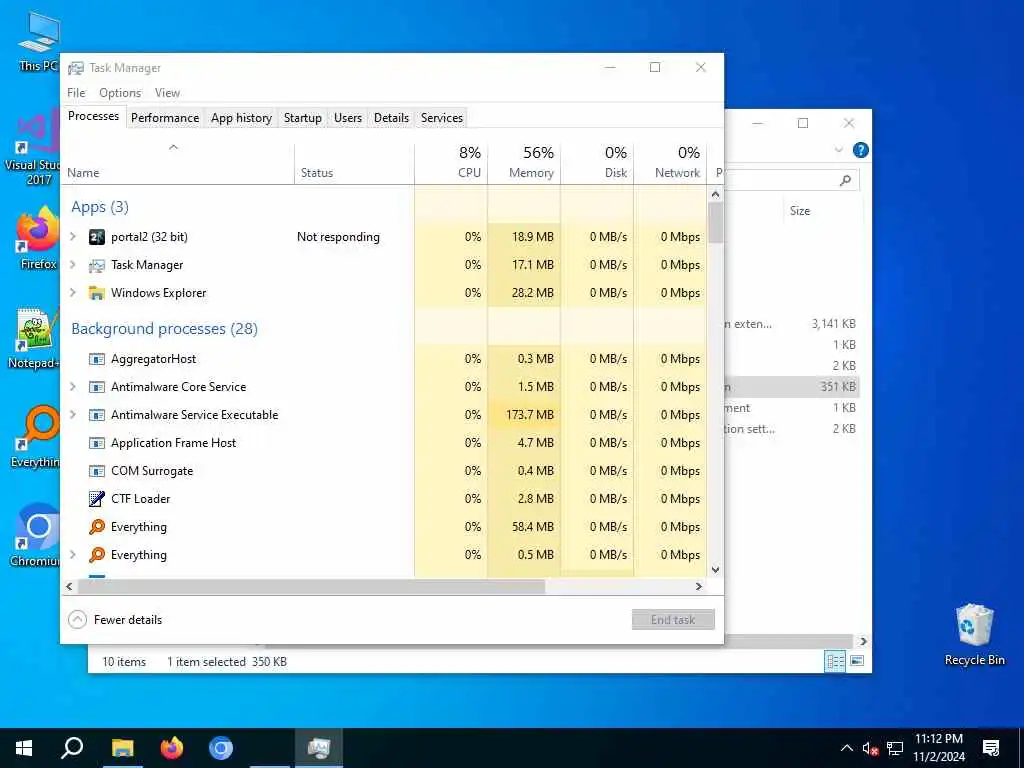Open the notification center icon
This screenshot has width=1024, height=768.
tap(991, 748)
